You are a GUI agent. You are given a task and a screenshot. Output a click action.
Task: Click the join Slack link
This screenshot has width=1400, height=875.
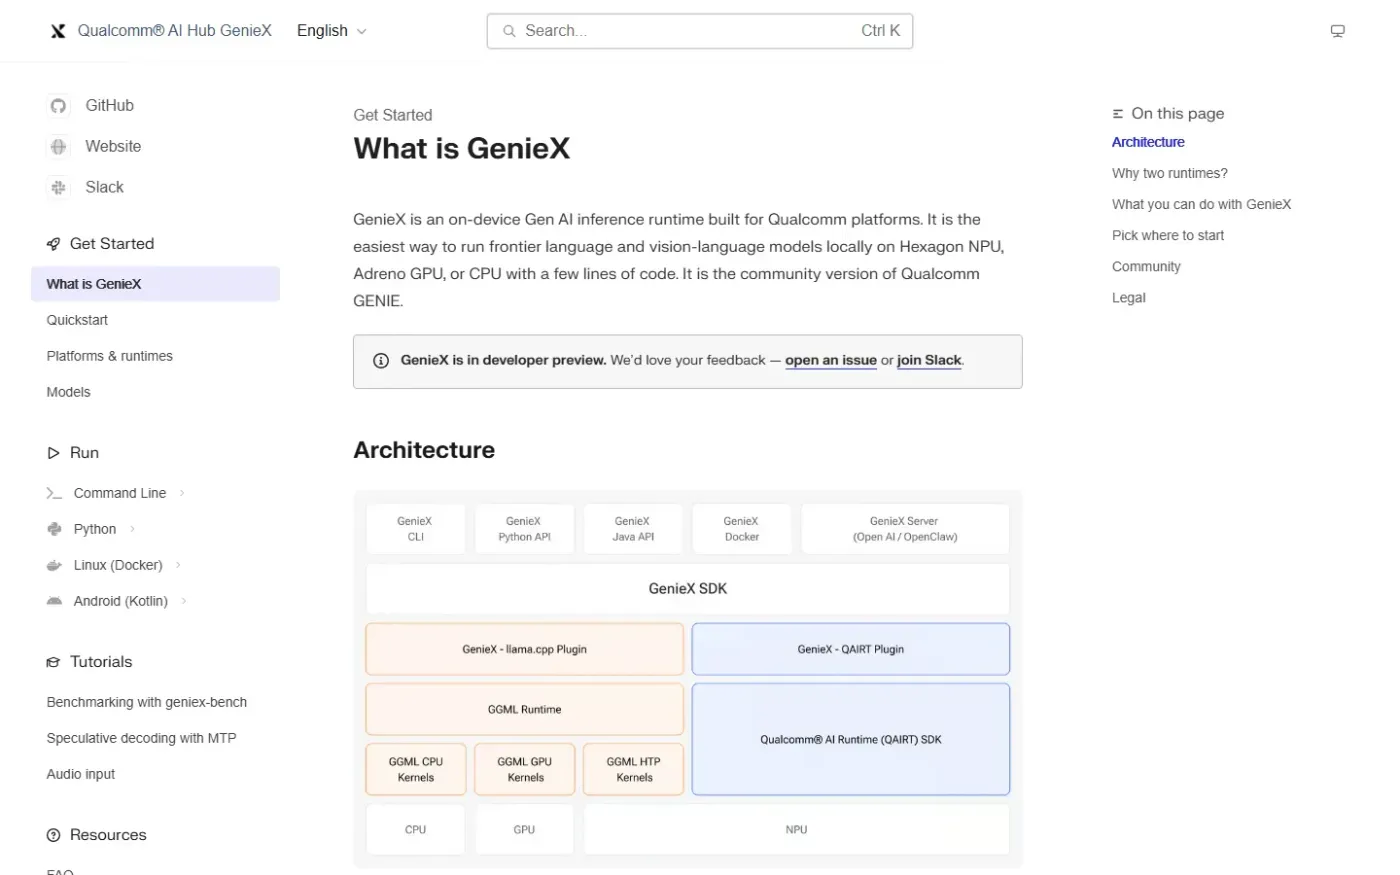tap(929, 361)
